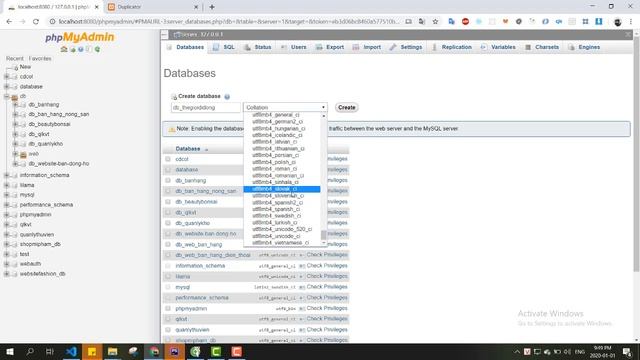Image resolution: width=640 pixels, height=360 pixels.
Task: Expand the mysql node in tree
Action: coord(7,195)
